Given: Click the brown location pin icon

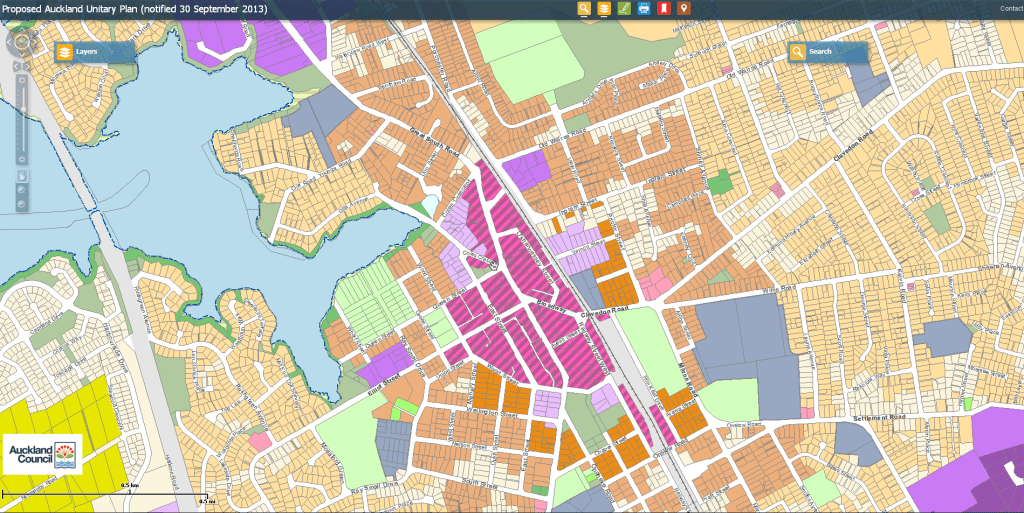Looking at the screenshot, I should tap(684, 9).
